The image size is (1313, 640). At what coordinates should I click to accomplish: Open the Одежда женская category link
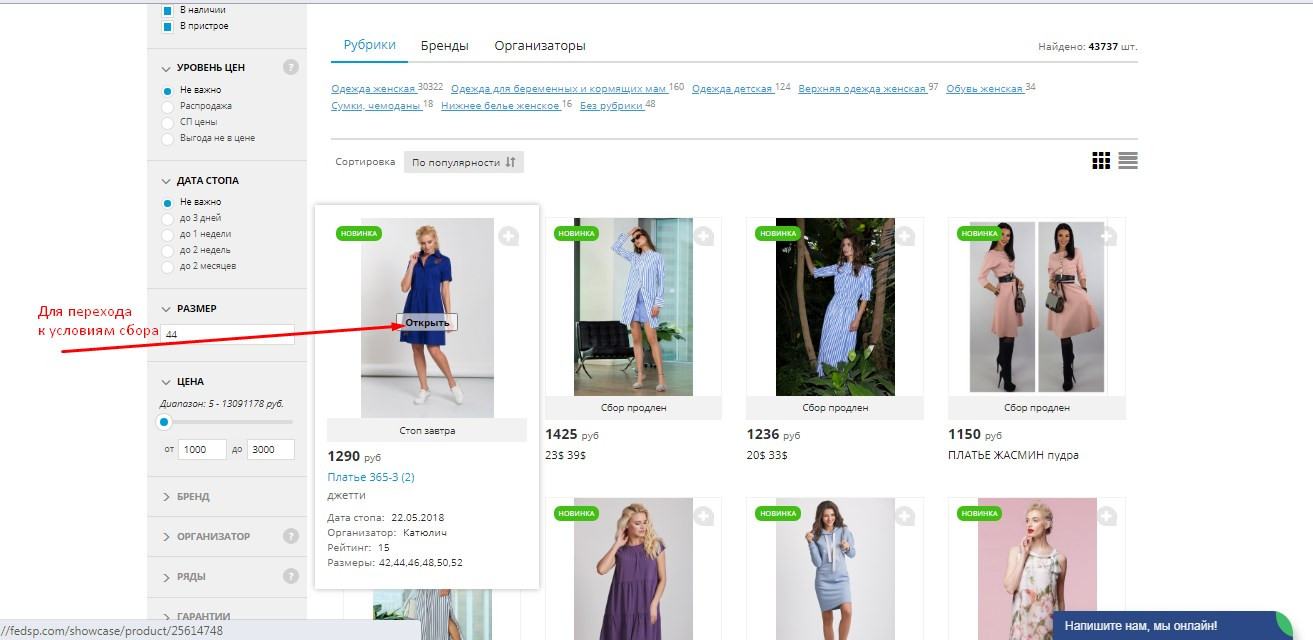(373, 89)
